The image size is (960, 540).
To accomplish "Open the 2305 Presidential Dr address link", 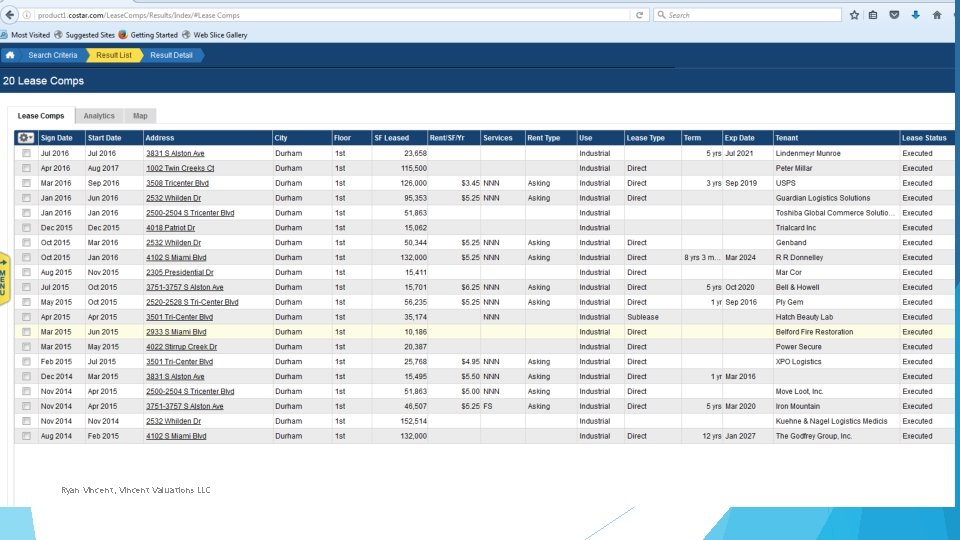I will pyautogui.click(x=179, y=272).
